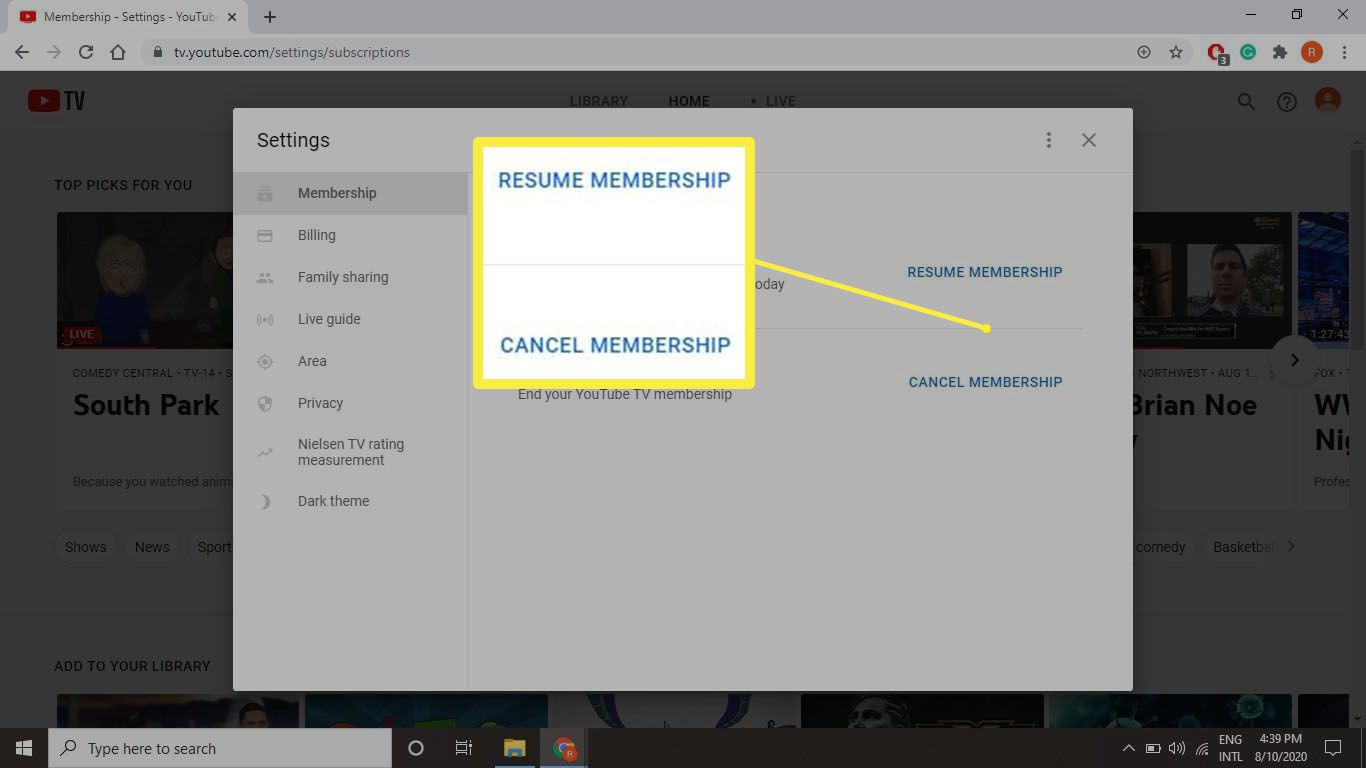Image resolution: width=1366 pixels, height=768 pixels.
Task: Bookmark this page with the star icon
Action: pyautogui.click(x=1176, y=52)
